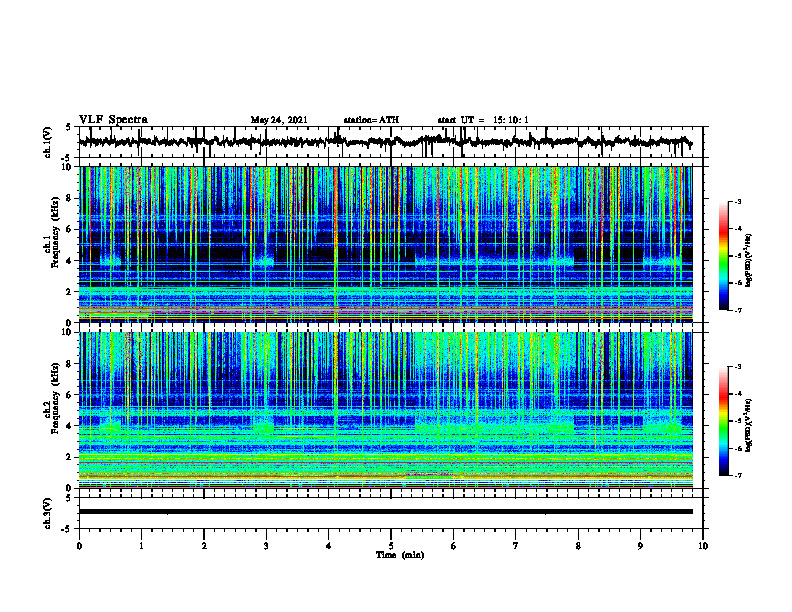The image size is (792, 612).
Task: Click the "-5" tick of ch.3(V) axis
Action: point(67,529)
